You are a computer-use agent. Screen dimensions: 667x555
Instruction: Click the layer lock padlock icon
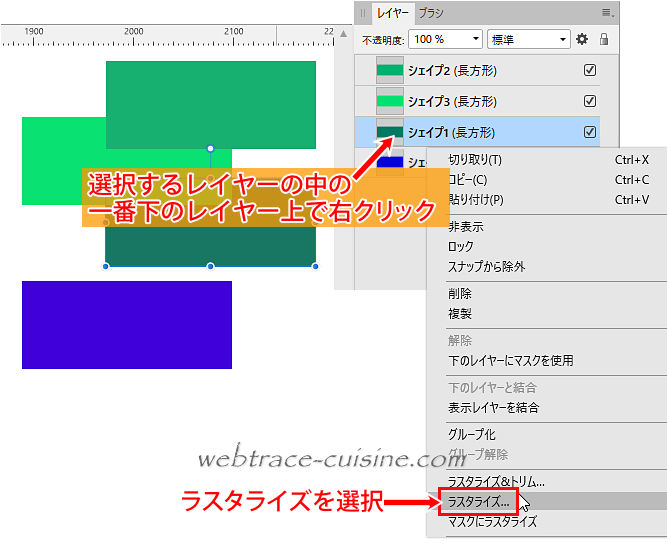click(x=604, y=39)
